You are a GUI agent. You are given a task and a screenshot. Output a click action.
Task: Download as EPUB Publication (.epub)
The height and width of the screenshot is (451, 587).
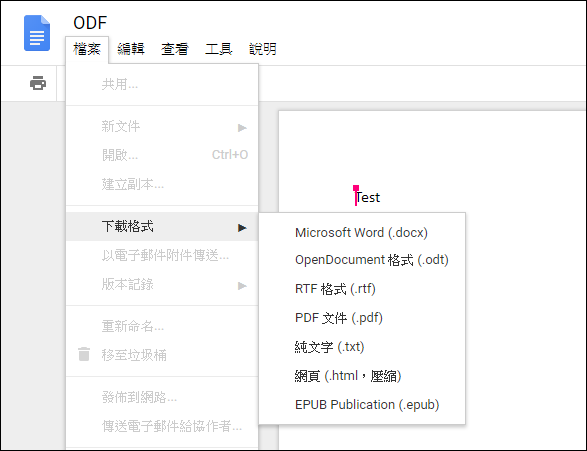[362, 405]
